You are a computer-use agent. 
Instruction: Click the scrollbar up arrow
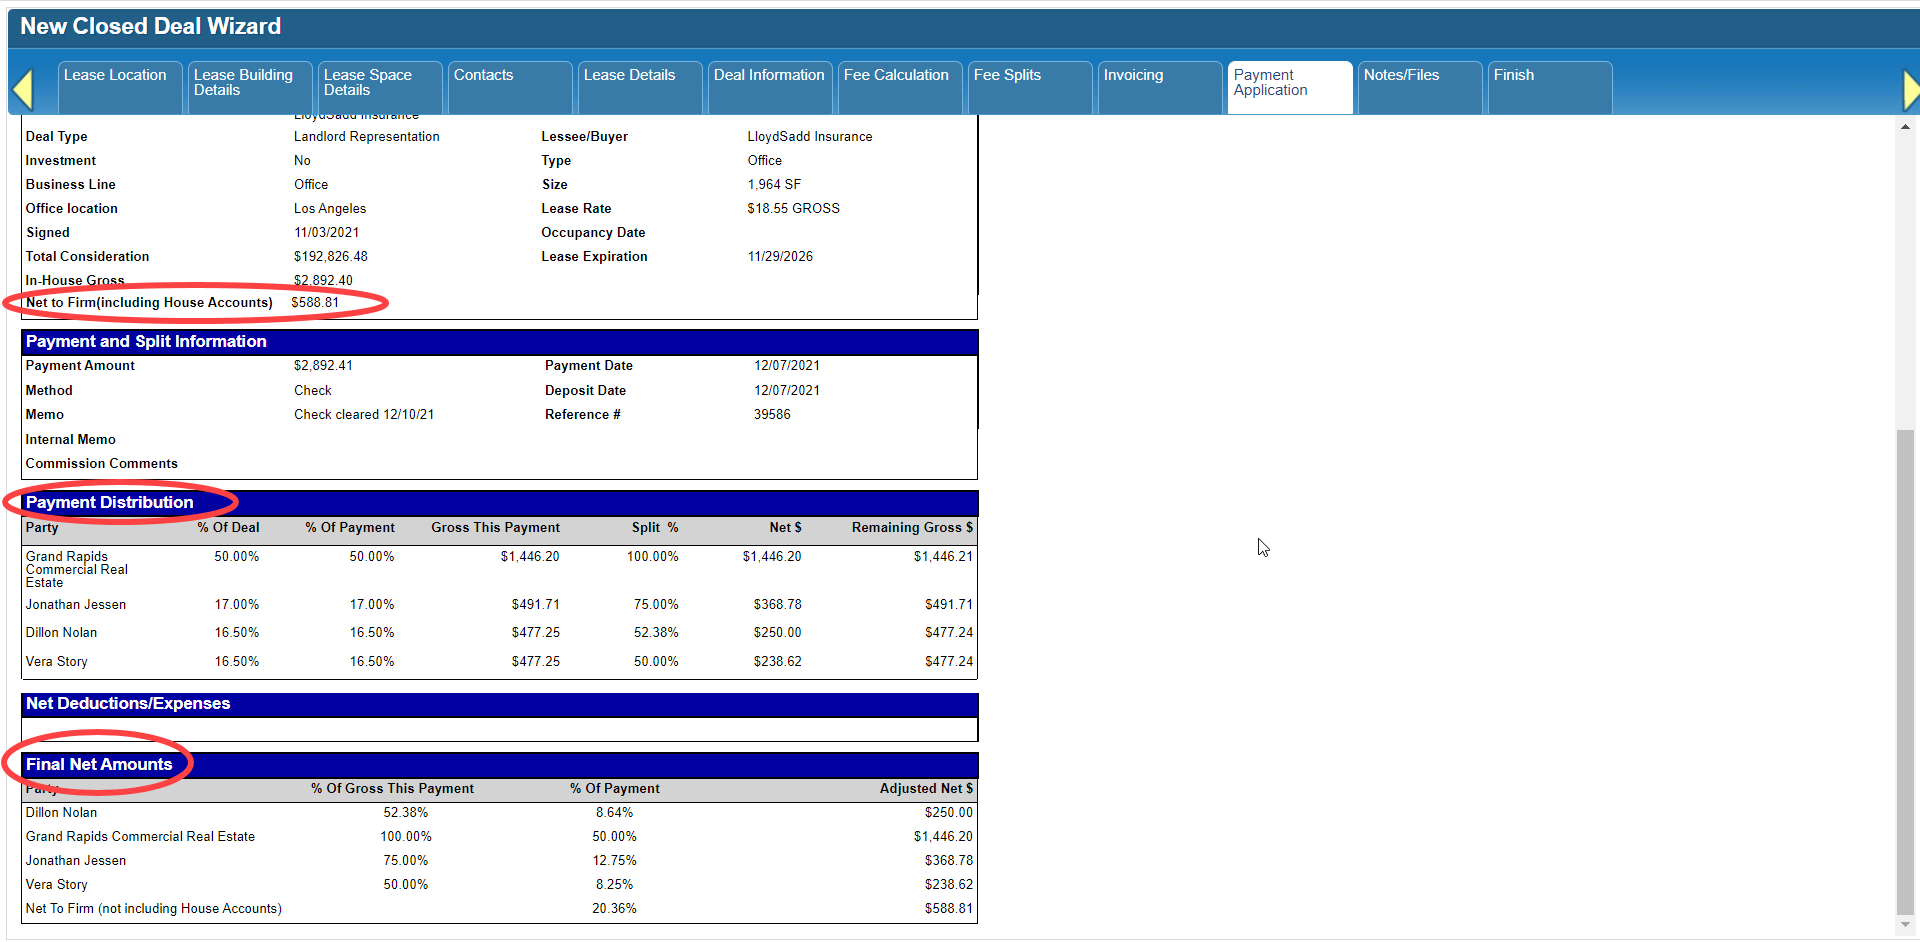(x=1905, y=127)
